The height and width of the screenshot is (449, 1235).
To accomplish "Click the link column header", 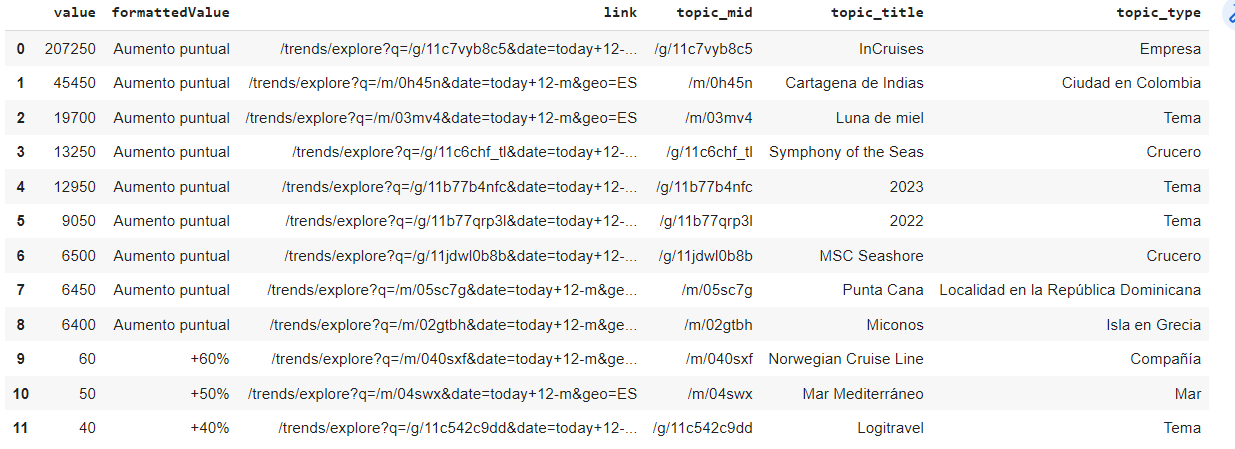I will pyautogui.click(x=620, y=13).
